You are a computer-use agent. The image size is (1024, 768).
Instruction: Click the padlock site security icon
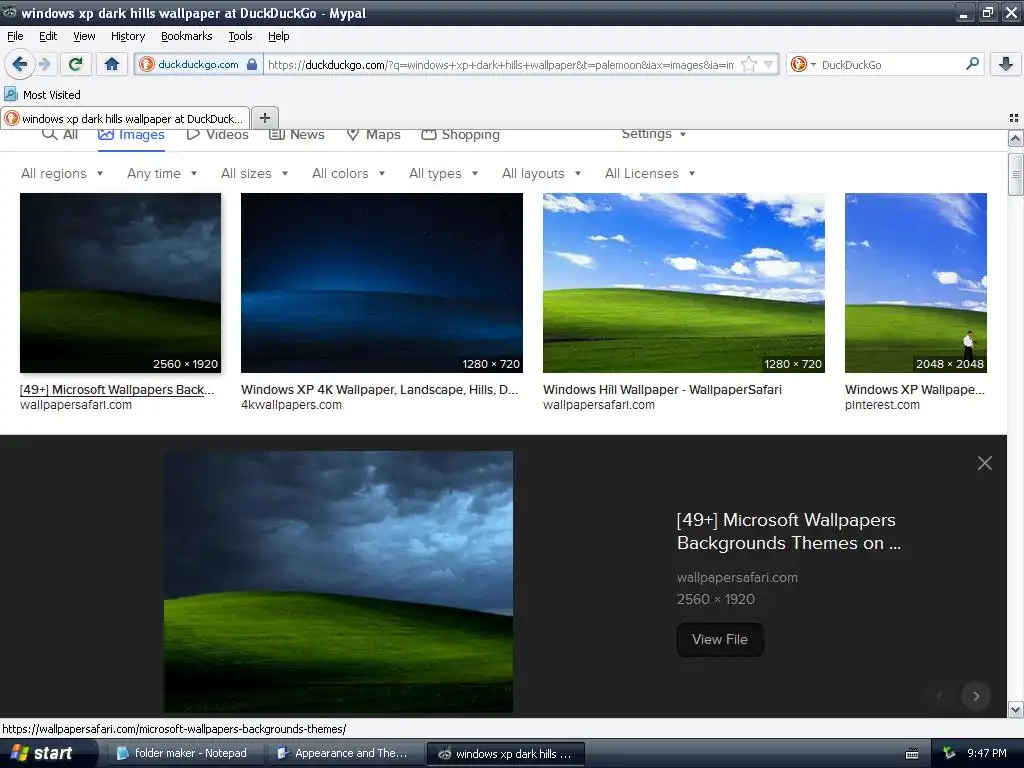pyautogui.click(x=252, y=64)
